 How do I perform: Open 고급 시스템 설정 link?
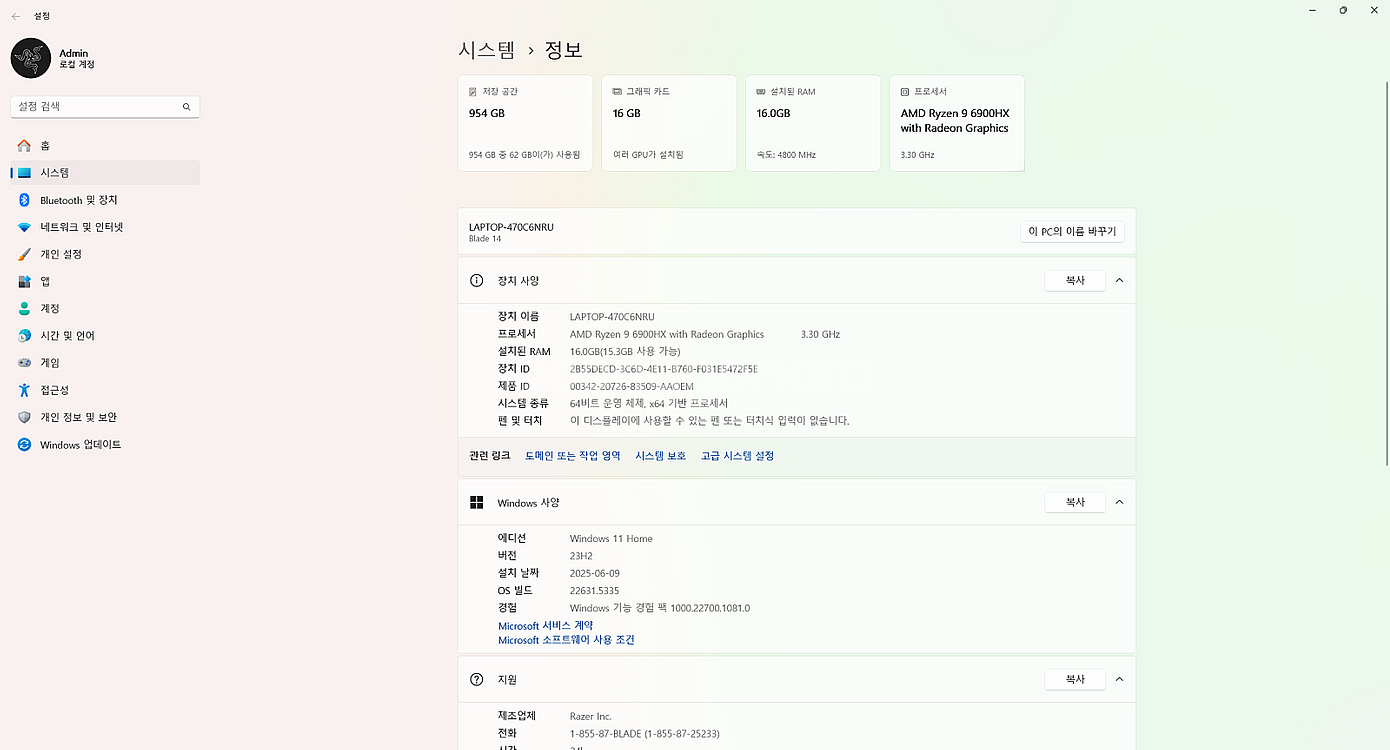(x=737, y=456)
